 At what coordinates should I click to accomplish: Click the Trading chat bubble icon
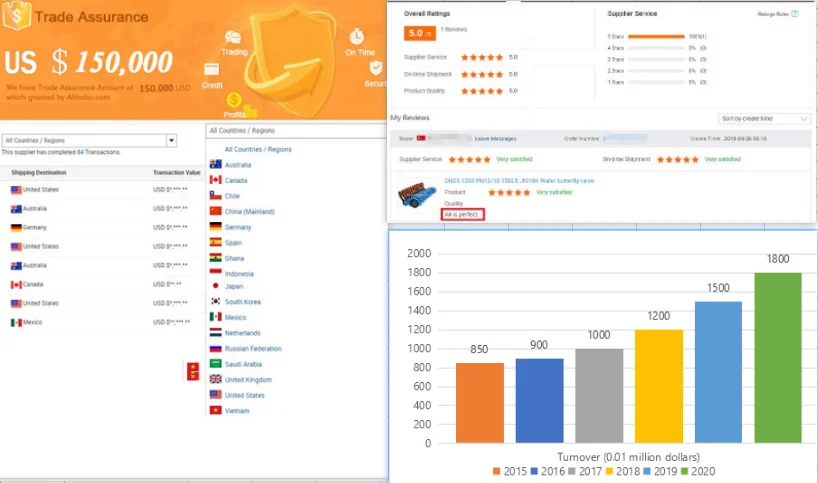pos(233,37)
